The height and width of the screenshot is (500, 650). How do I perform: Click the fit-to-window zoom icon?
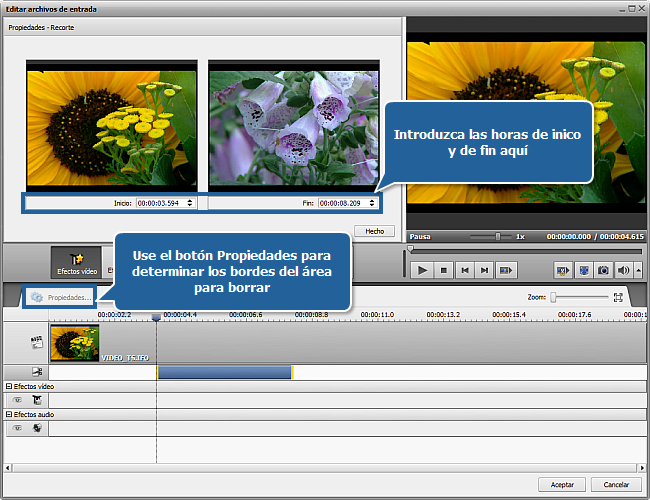[x=618, y=297]
